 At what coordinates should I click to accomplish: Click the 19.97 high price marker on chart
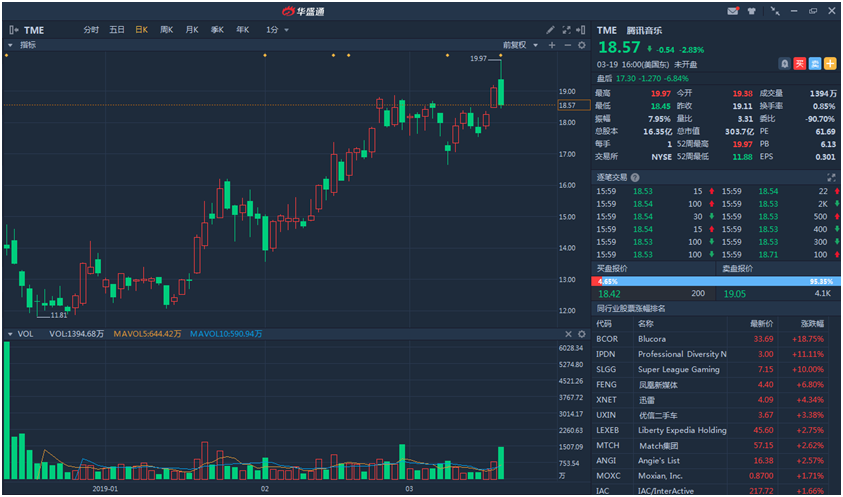point(478,59)
